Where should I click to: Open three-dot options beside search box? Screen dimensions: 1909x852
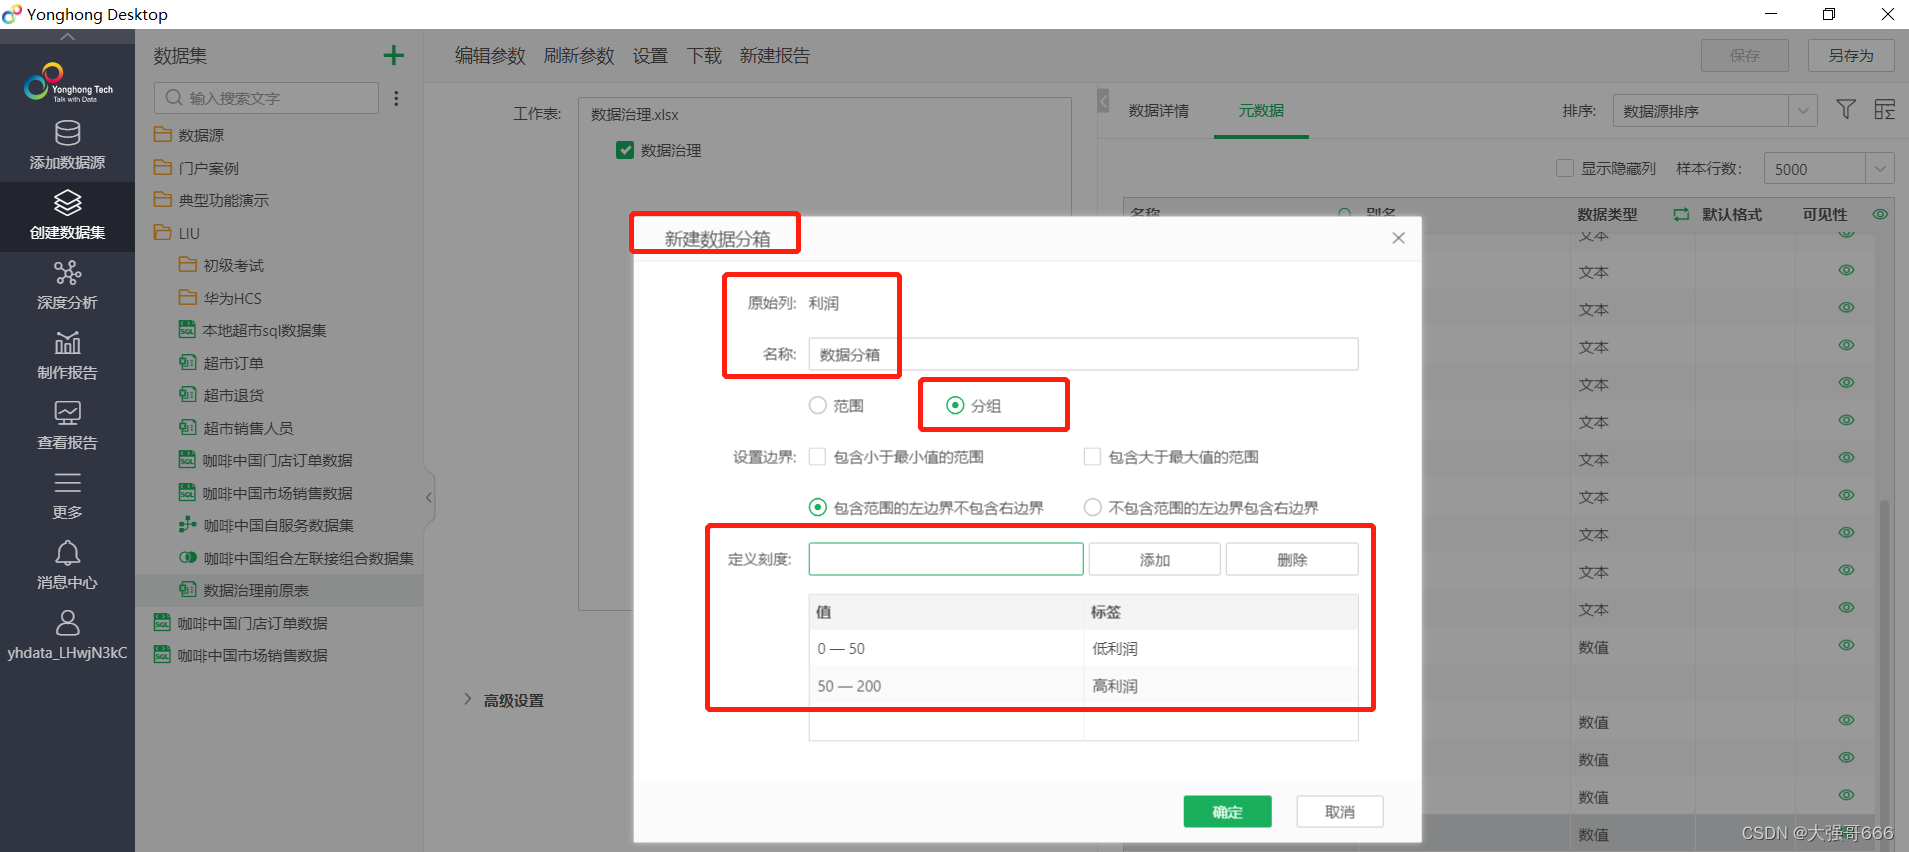click(396, 98)
